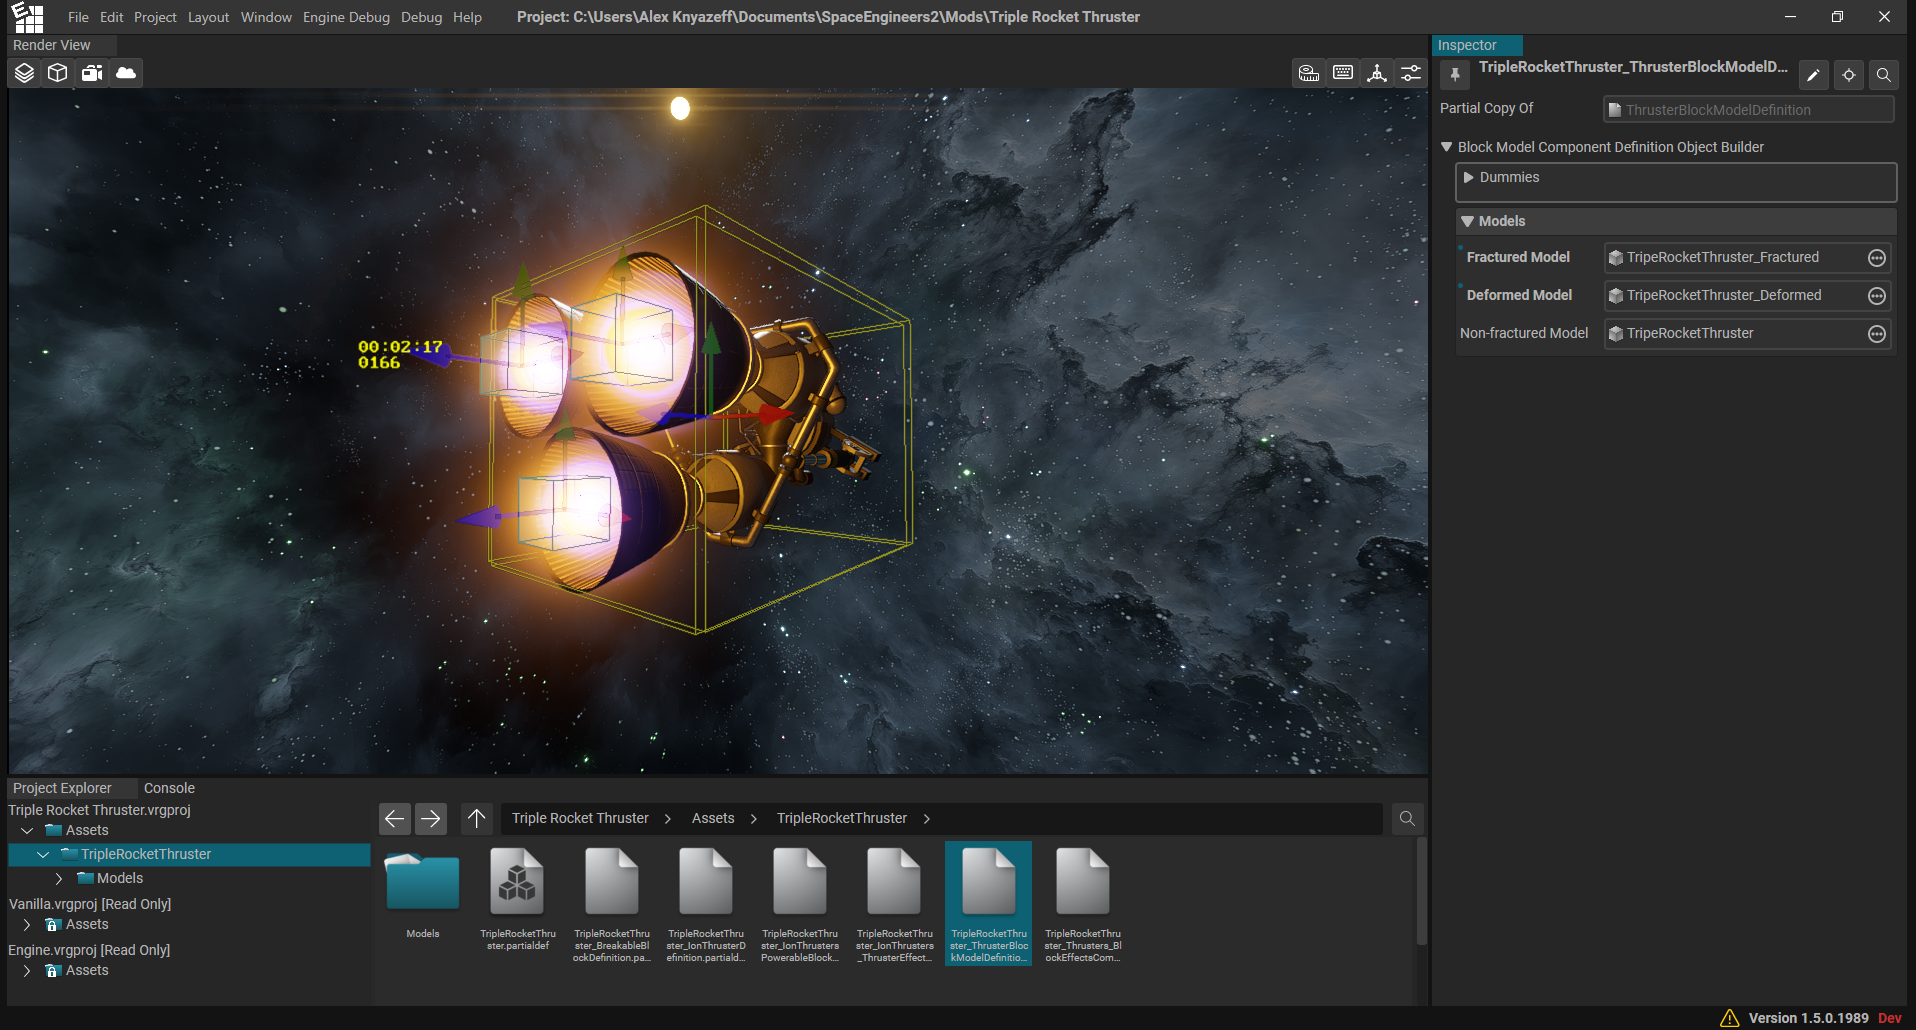Click the target locate icon in Inspector
The height and width of the screenshot is (1030, 1916).
pos(1848,75)
